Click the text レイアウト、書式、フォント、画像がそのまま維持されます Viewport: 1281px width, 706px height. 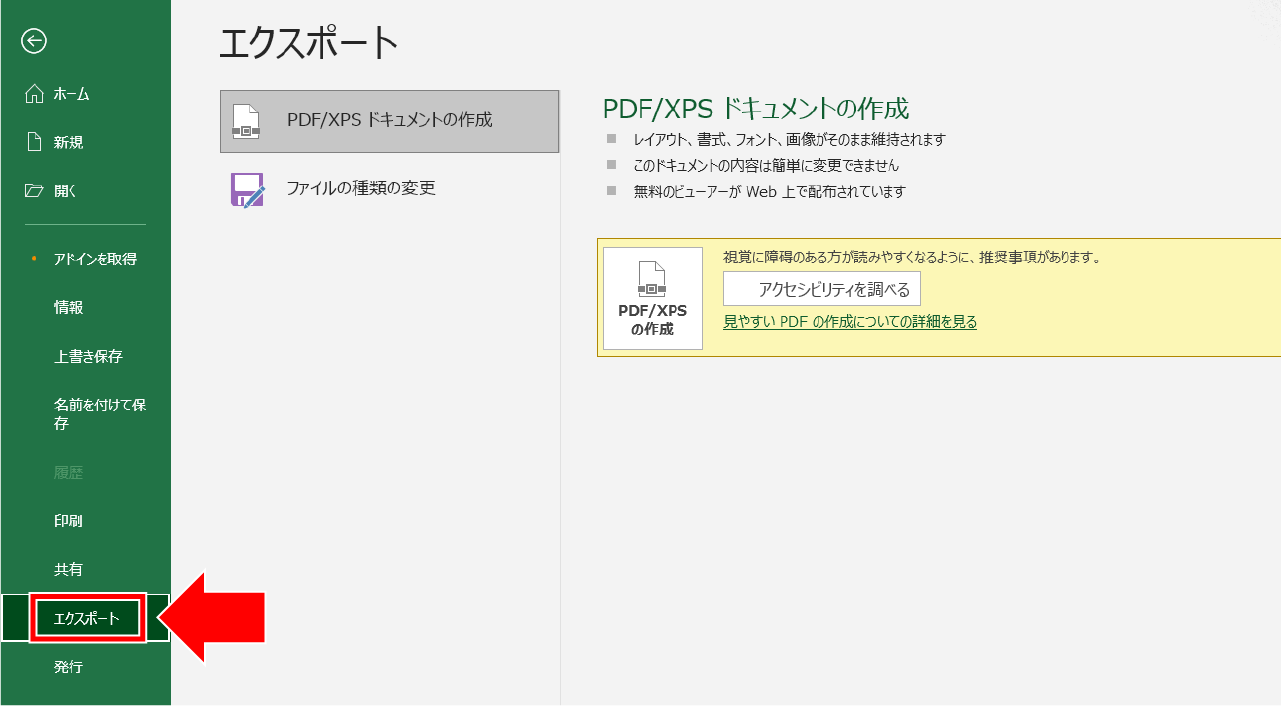[789, 140]
